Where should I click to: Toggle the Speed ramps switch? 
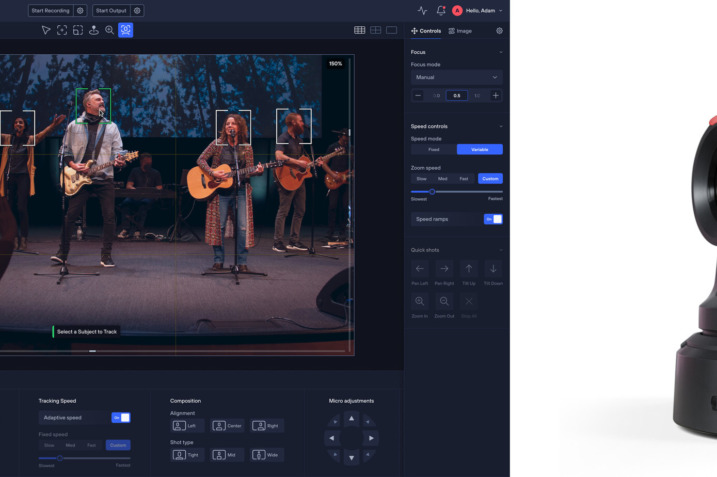point(493,218)
